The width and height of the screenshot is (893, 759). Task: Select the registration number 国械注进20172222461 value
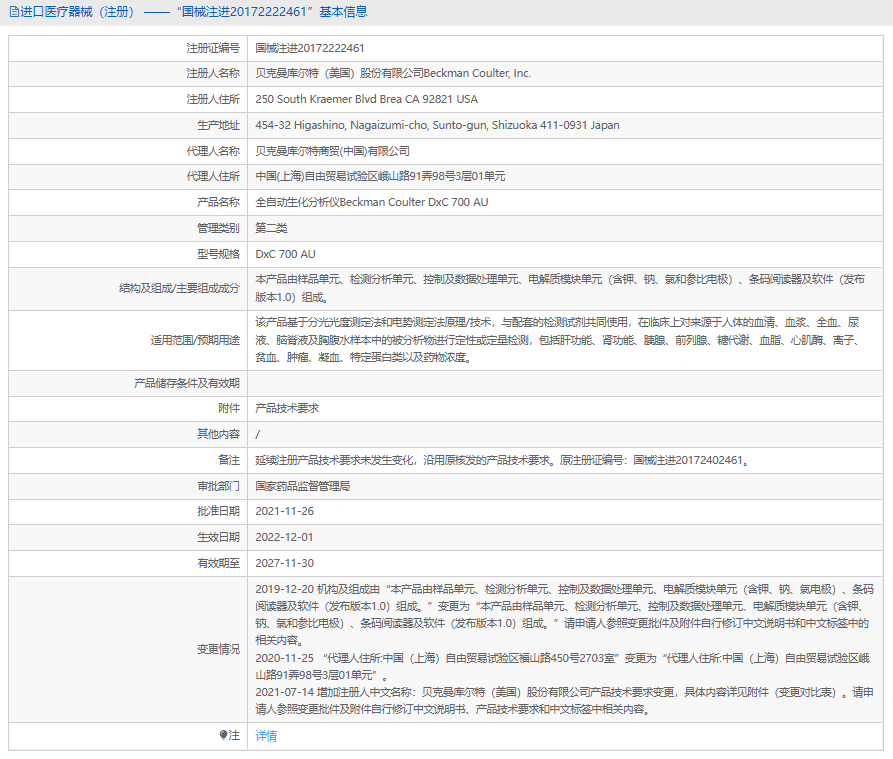(310, 48)
